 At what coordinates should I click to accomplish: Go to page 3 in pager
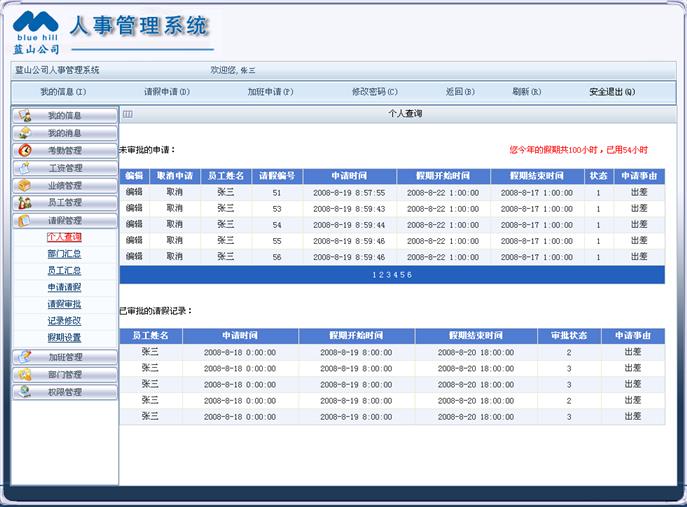pyautogui.click(x=388, y=275)
